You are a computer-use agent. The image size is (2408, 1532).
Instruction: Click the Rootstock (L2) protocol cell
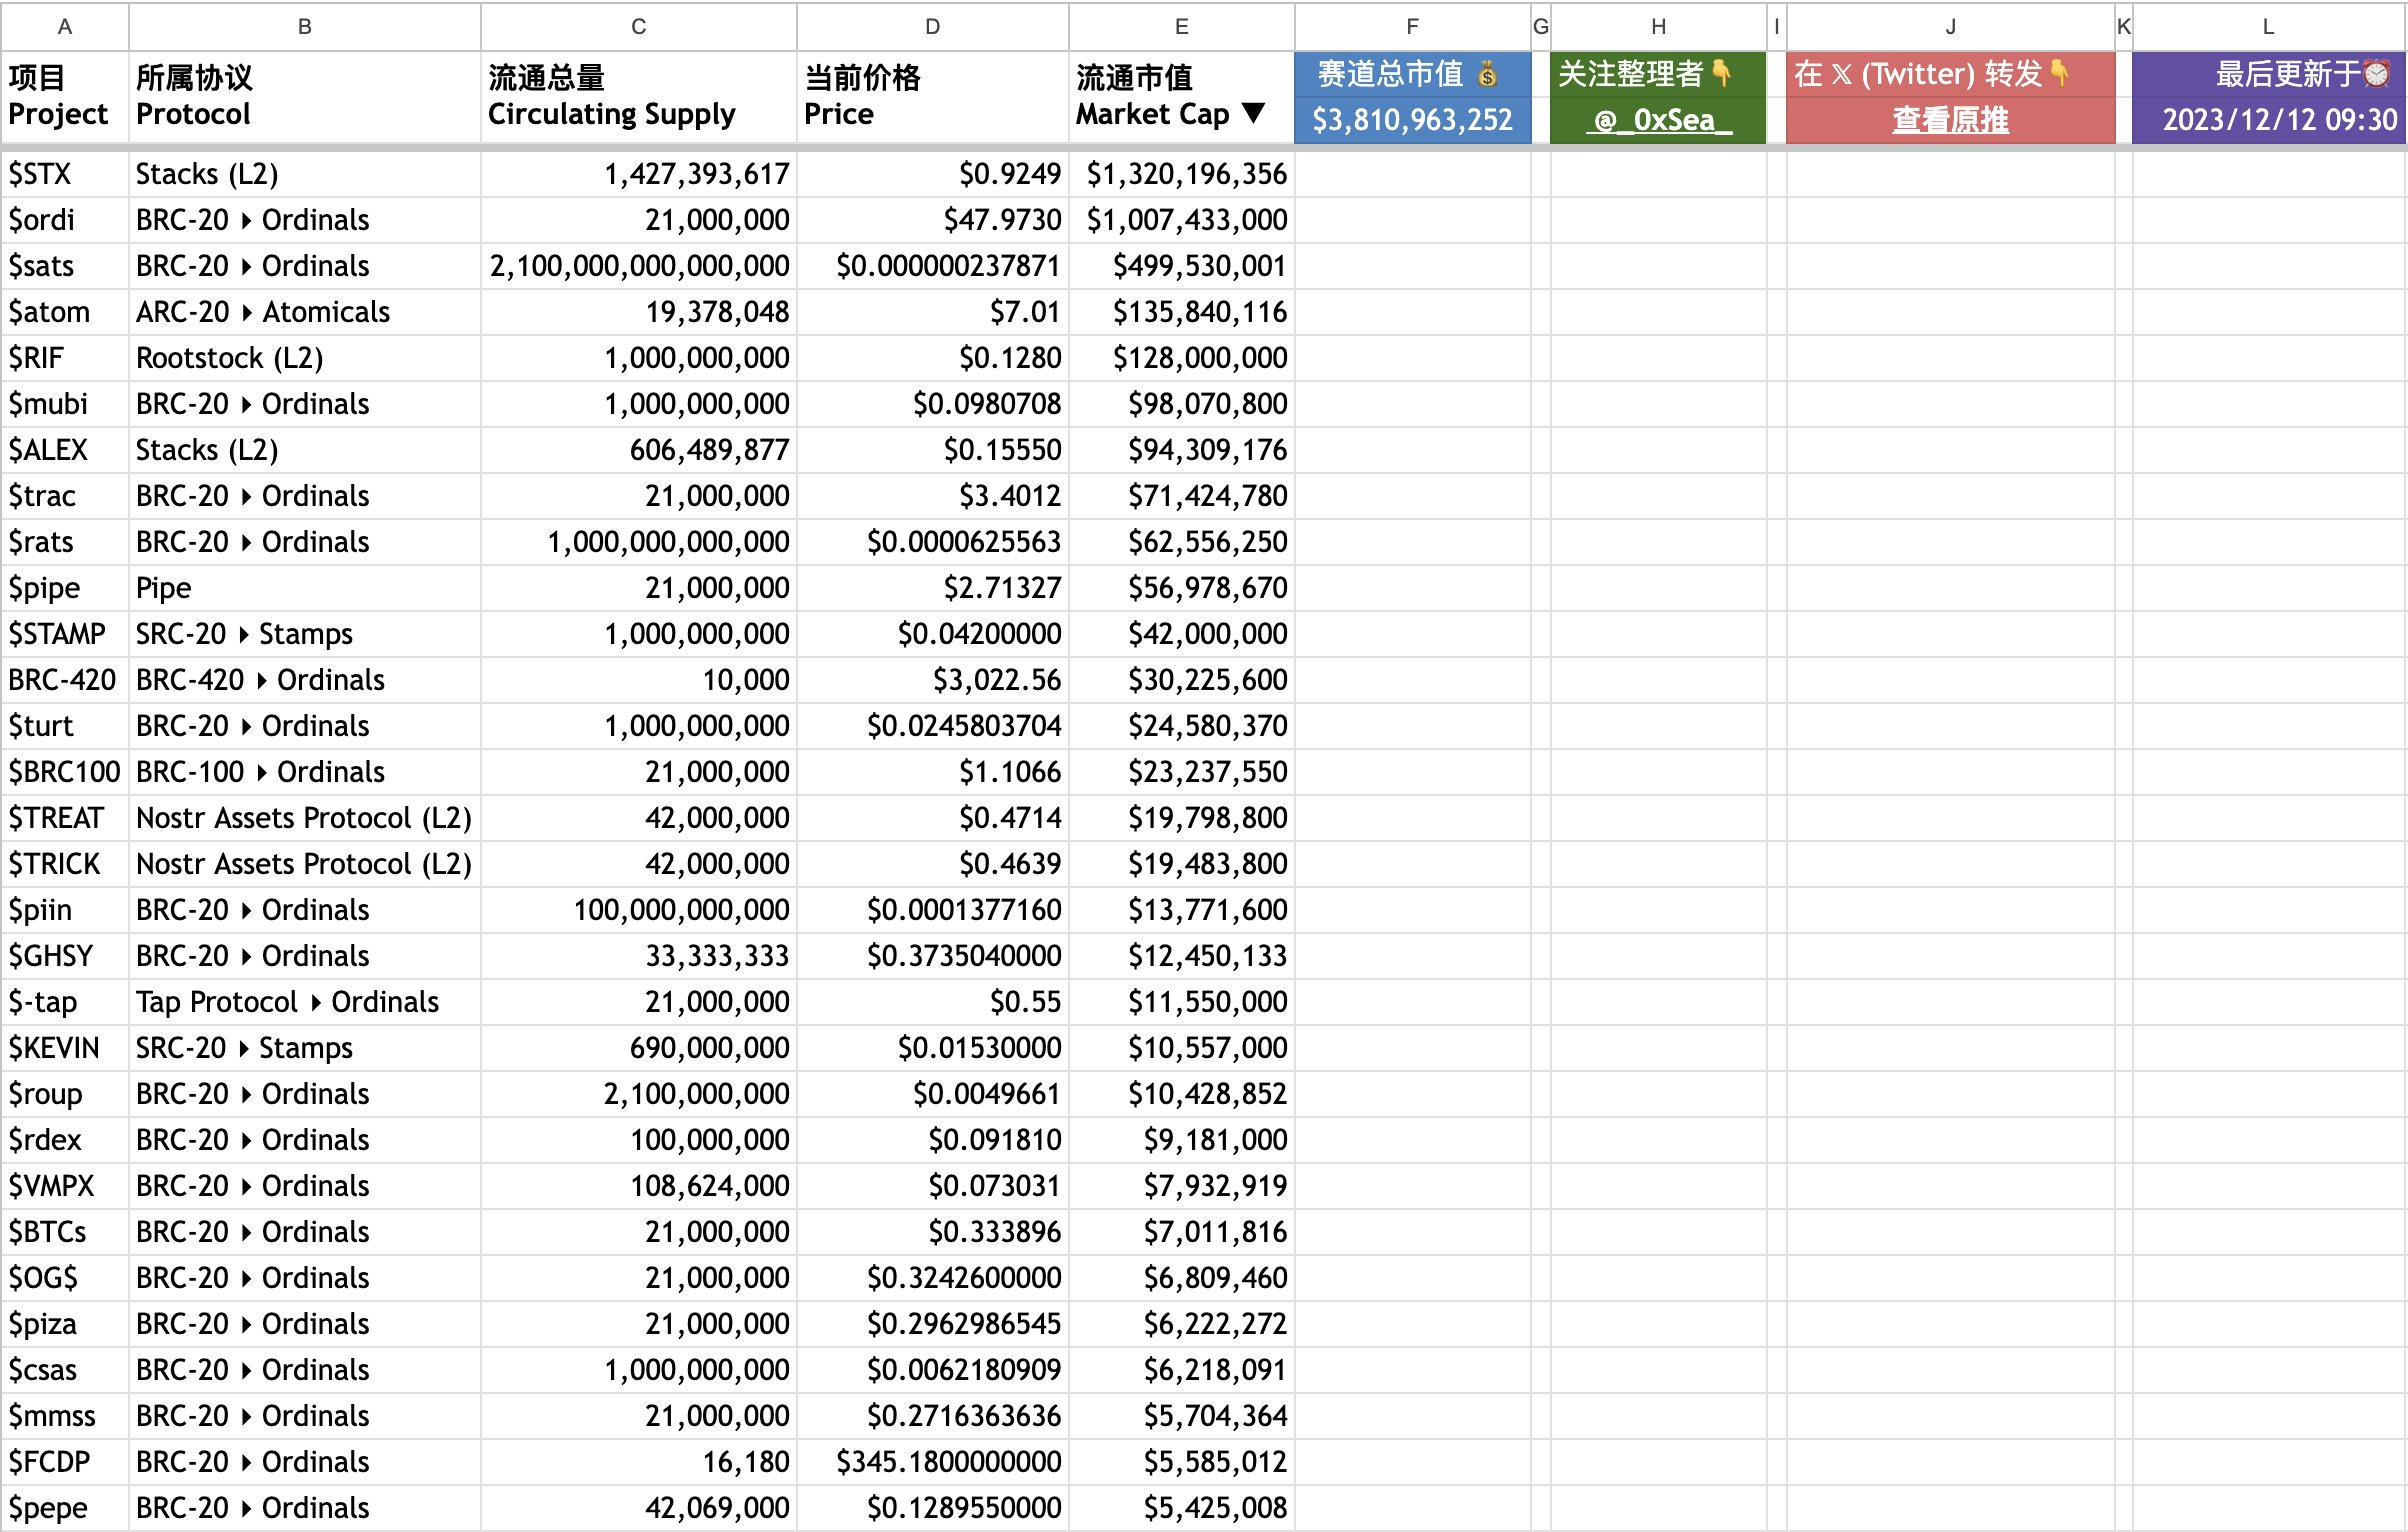tap(305, 358)
